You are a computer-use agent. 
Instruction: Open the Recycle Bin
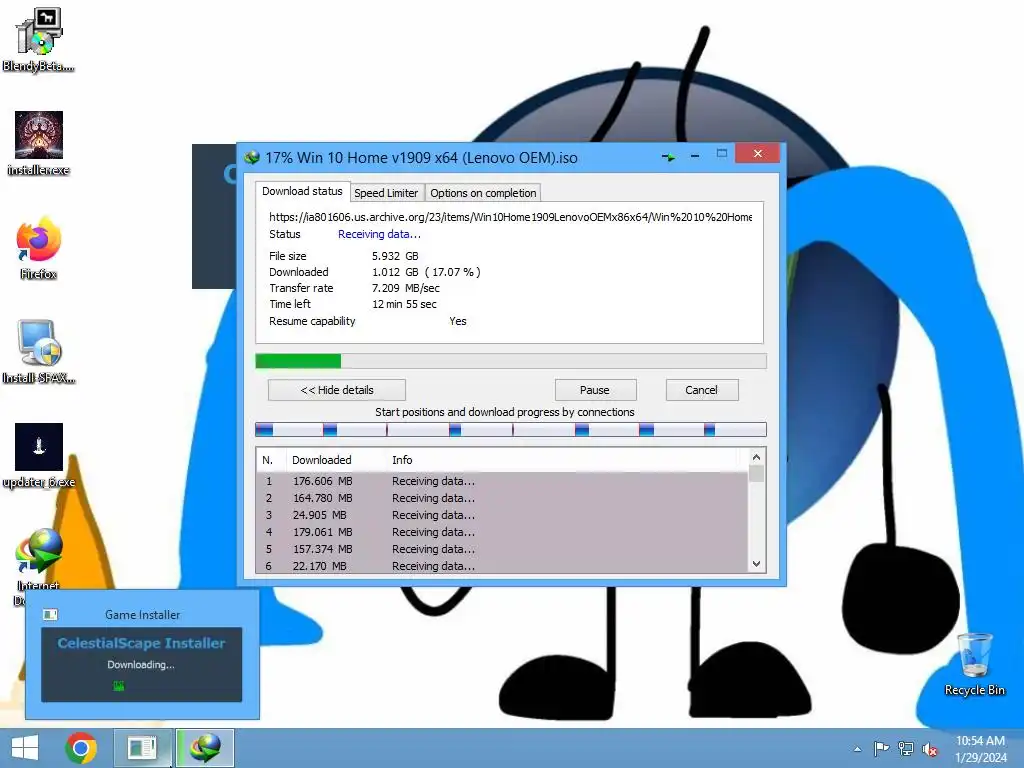pos(974,664)
